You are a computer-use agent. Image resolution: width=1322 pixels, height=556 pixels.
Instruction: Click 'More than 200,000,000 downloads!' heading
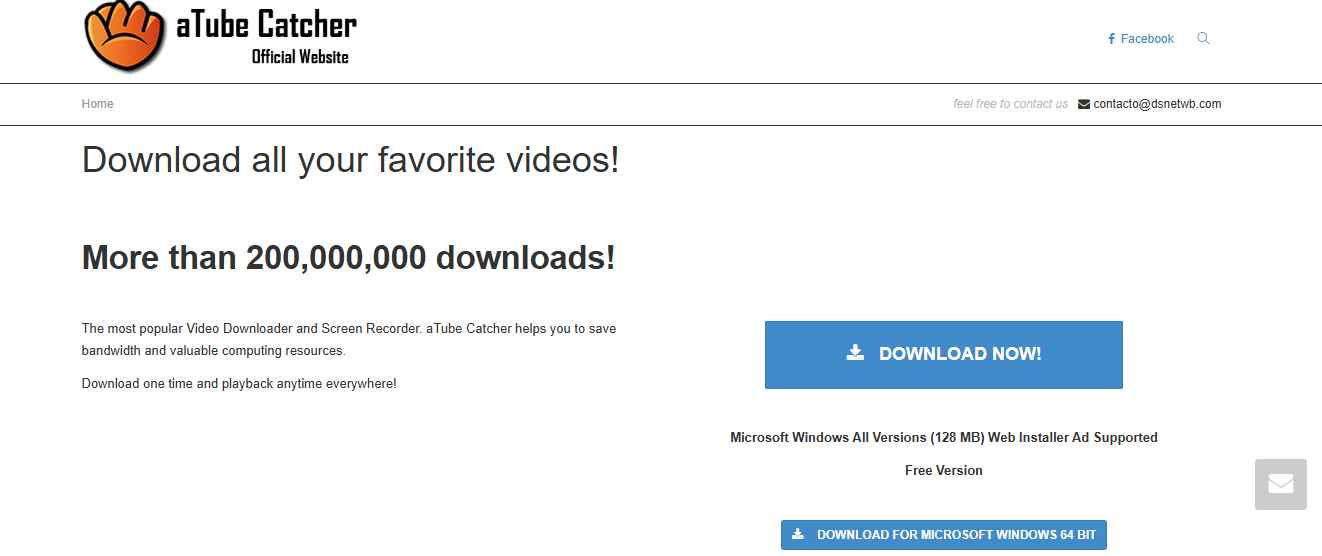pos(348,258)
